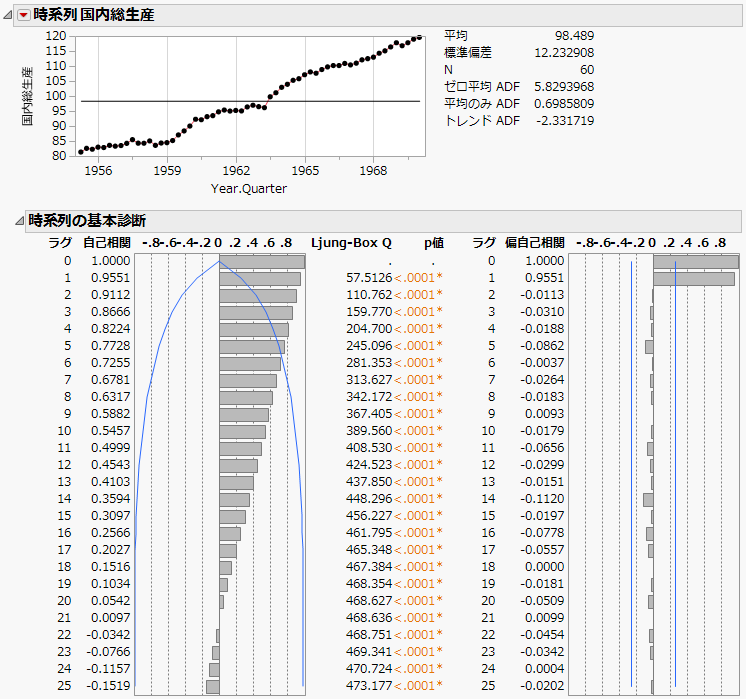
Task: Select autocorrelation value 0.7728 at lag 5
Action: click(x=110, y=346)
